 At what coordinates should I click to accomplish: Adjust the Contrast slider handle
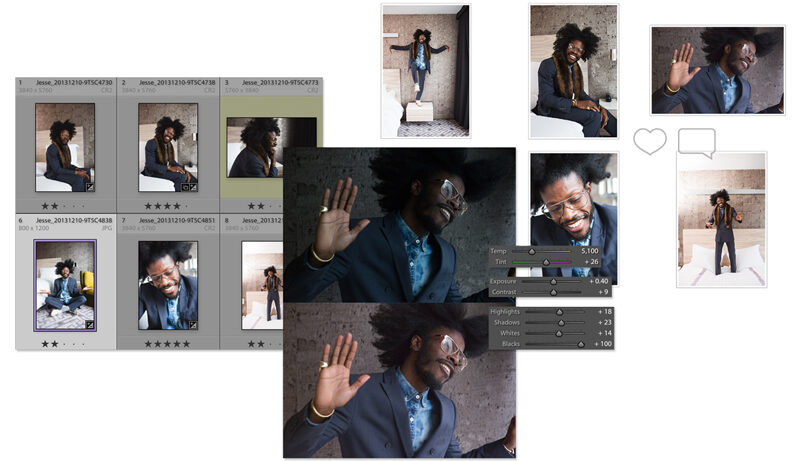pyautogui.click(x=553, y=292)
